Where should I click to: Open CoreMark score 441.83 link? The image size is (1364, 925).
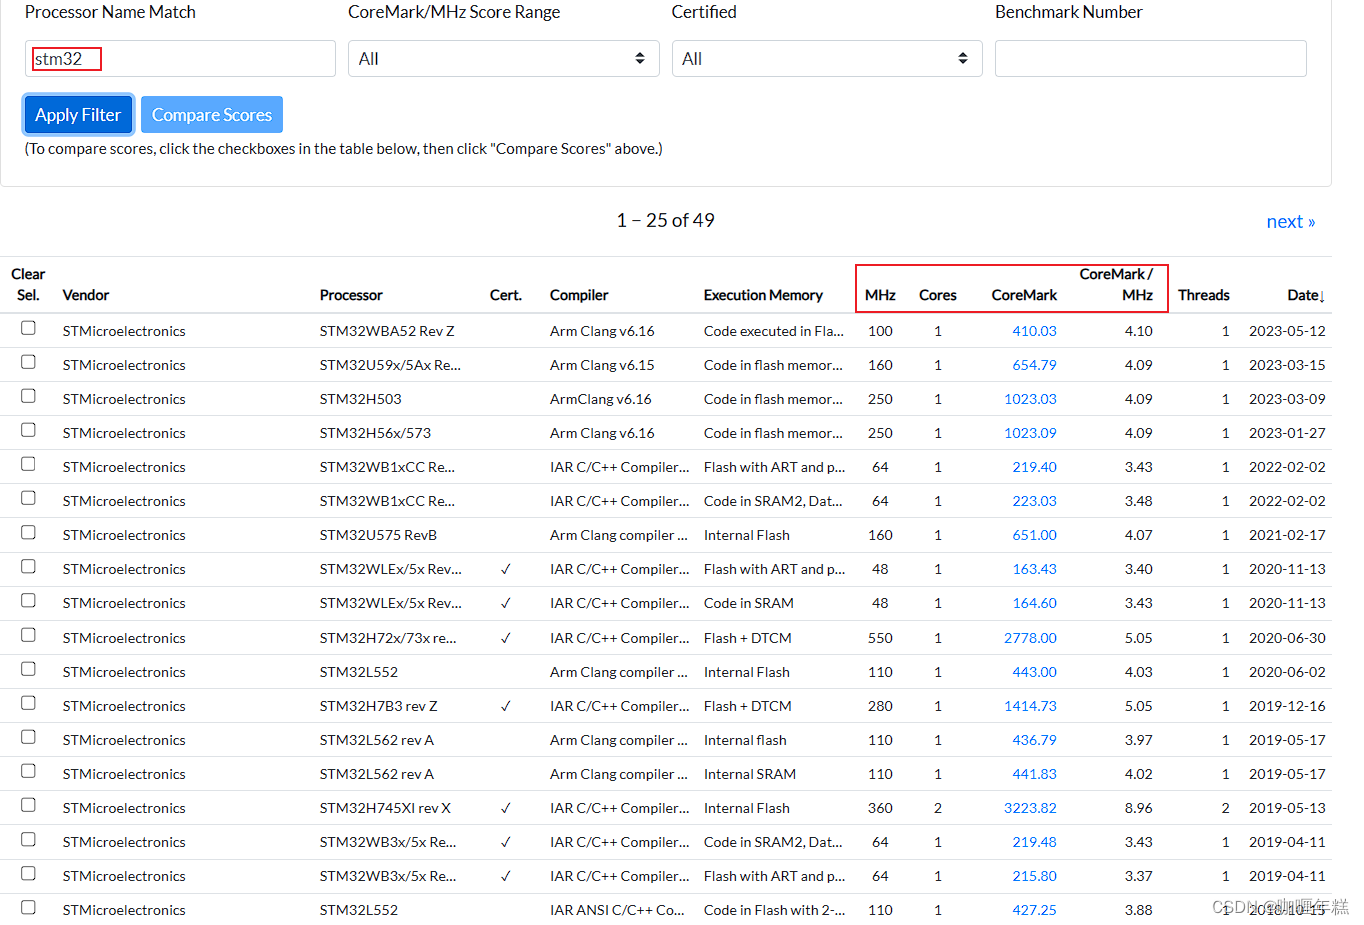(x=1034, y=774)
